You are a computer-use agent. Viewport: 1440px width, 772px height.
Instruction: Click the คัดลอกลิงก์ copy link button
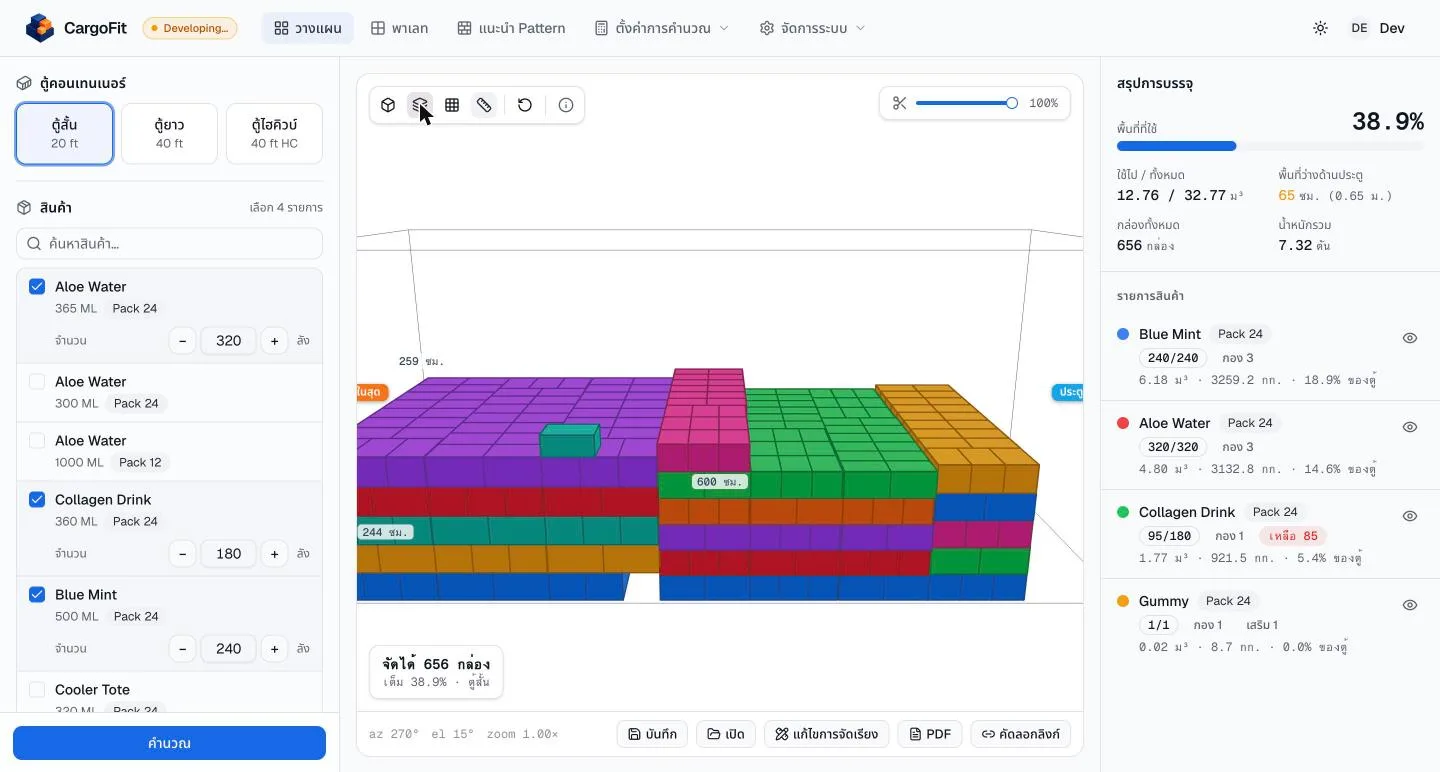tap(1021, 734)
